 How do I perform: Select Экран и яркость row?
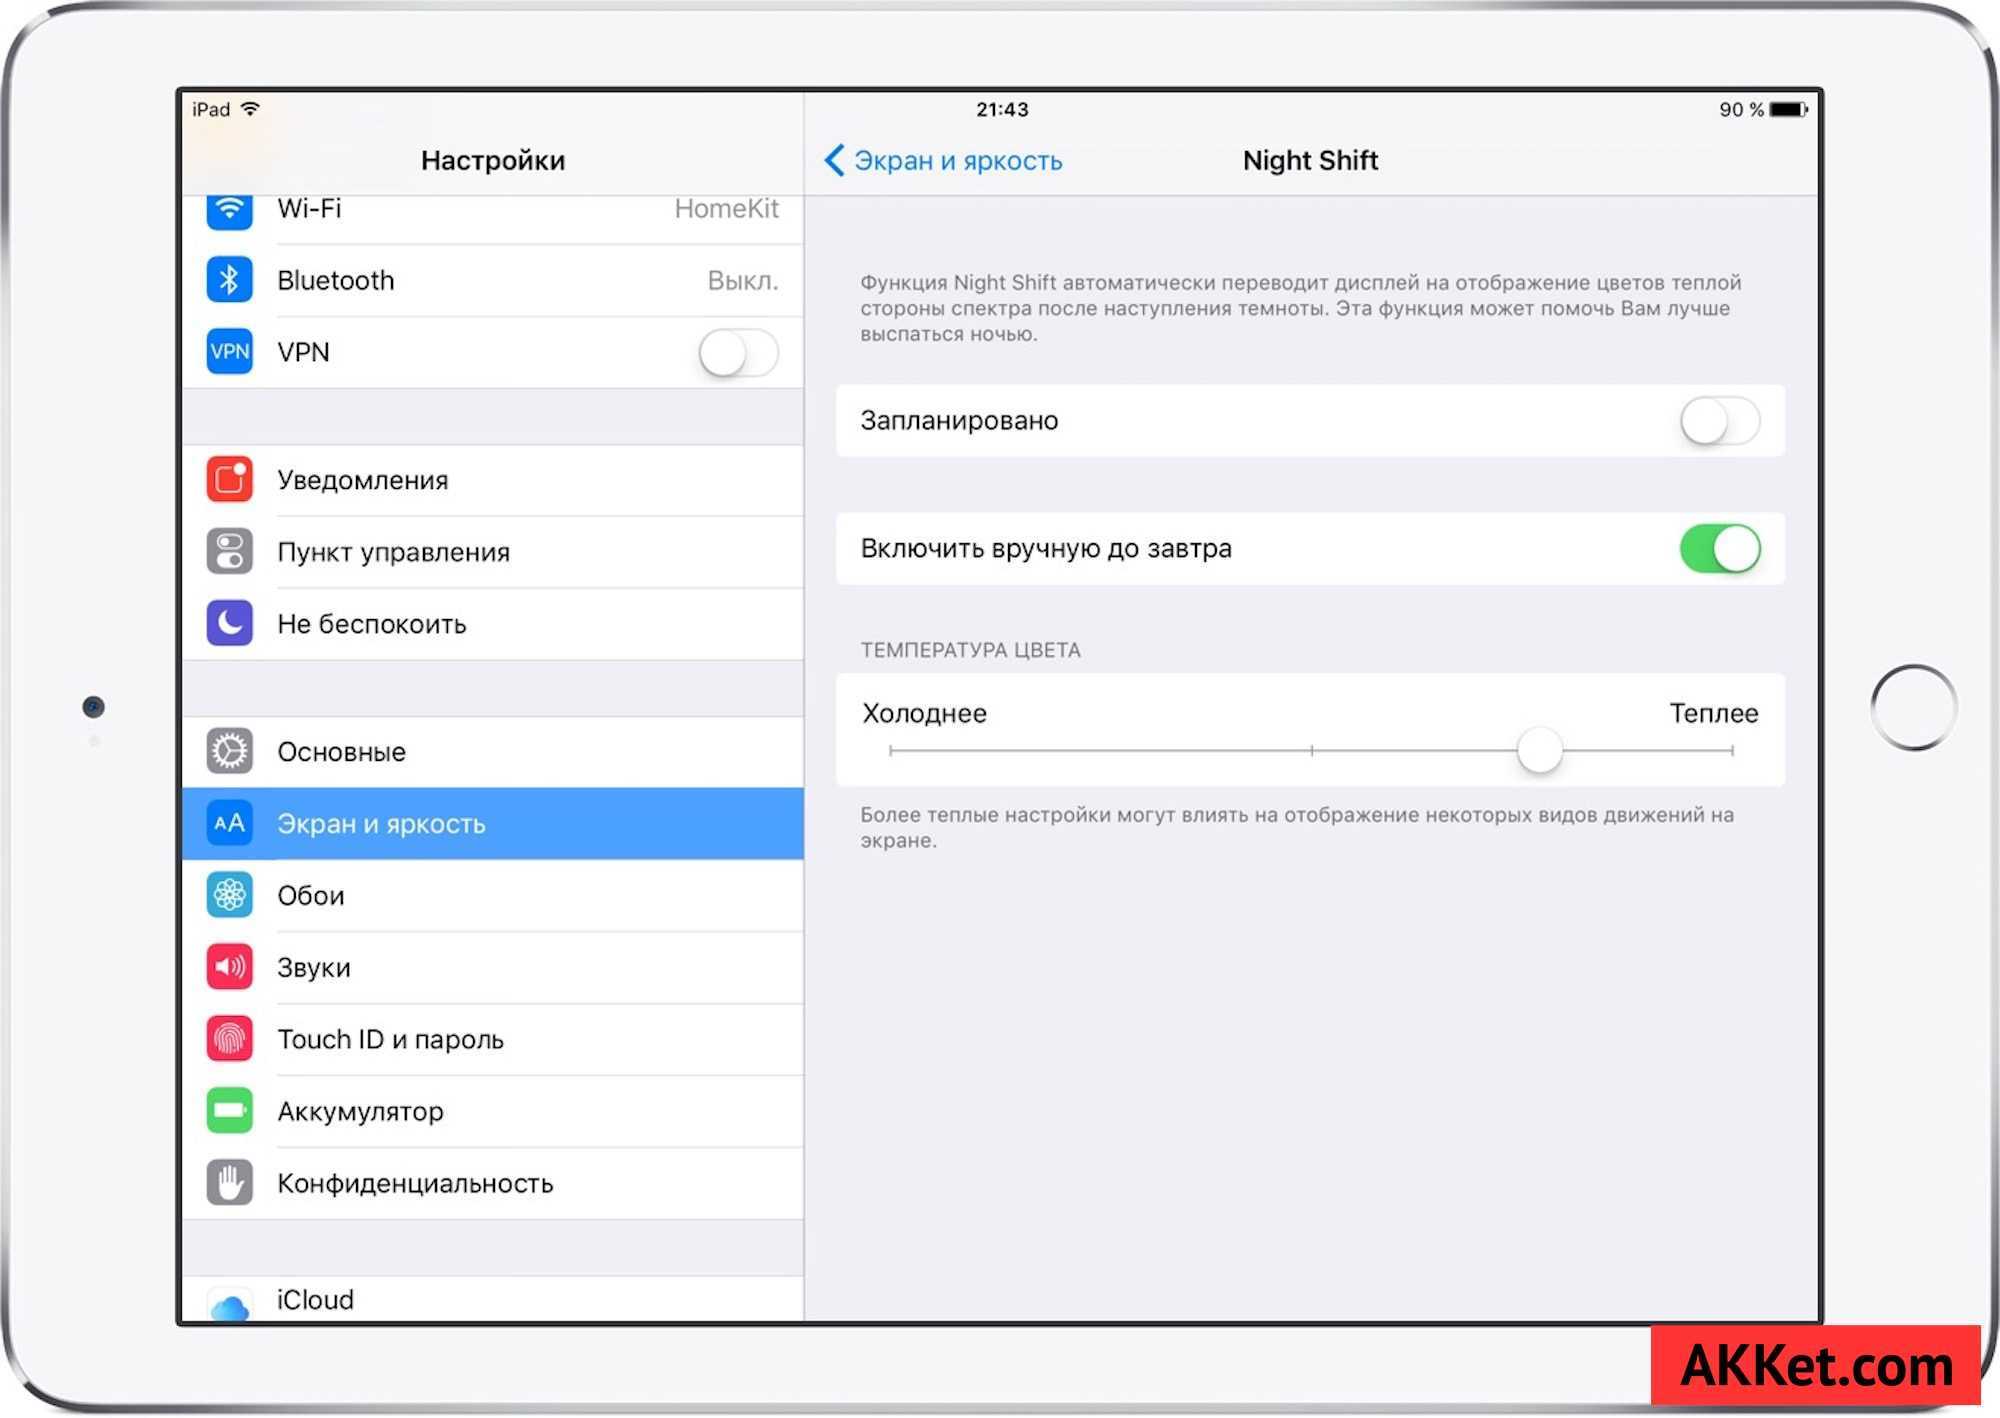click(493, 824)
